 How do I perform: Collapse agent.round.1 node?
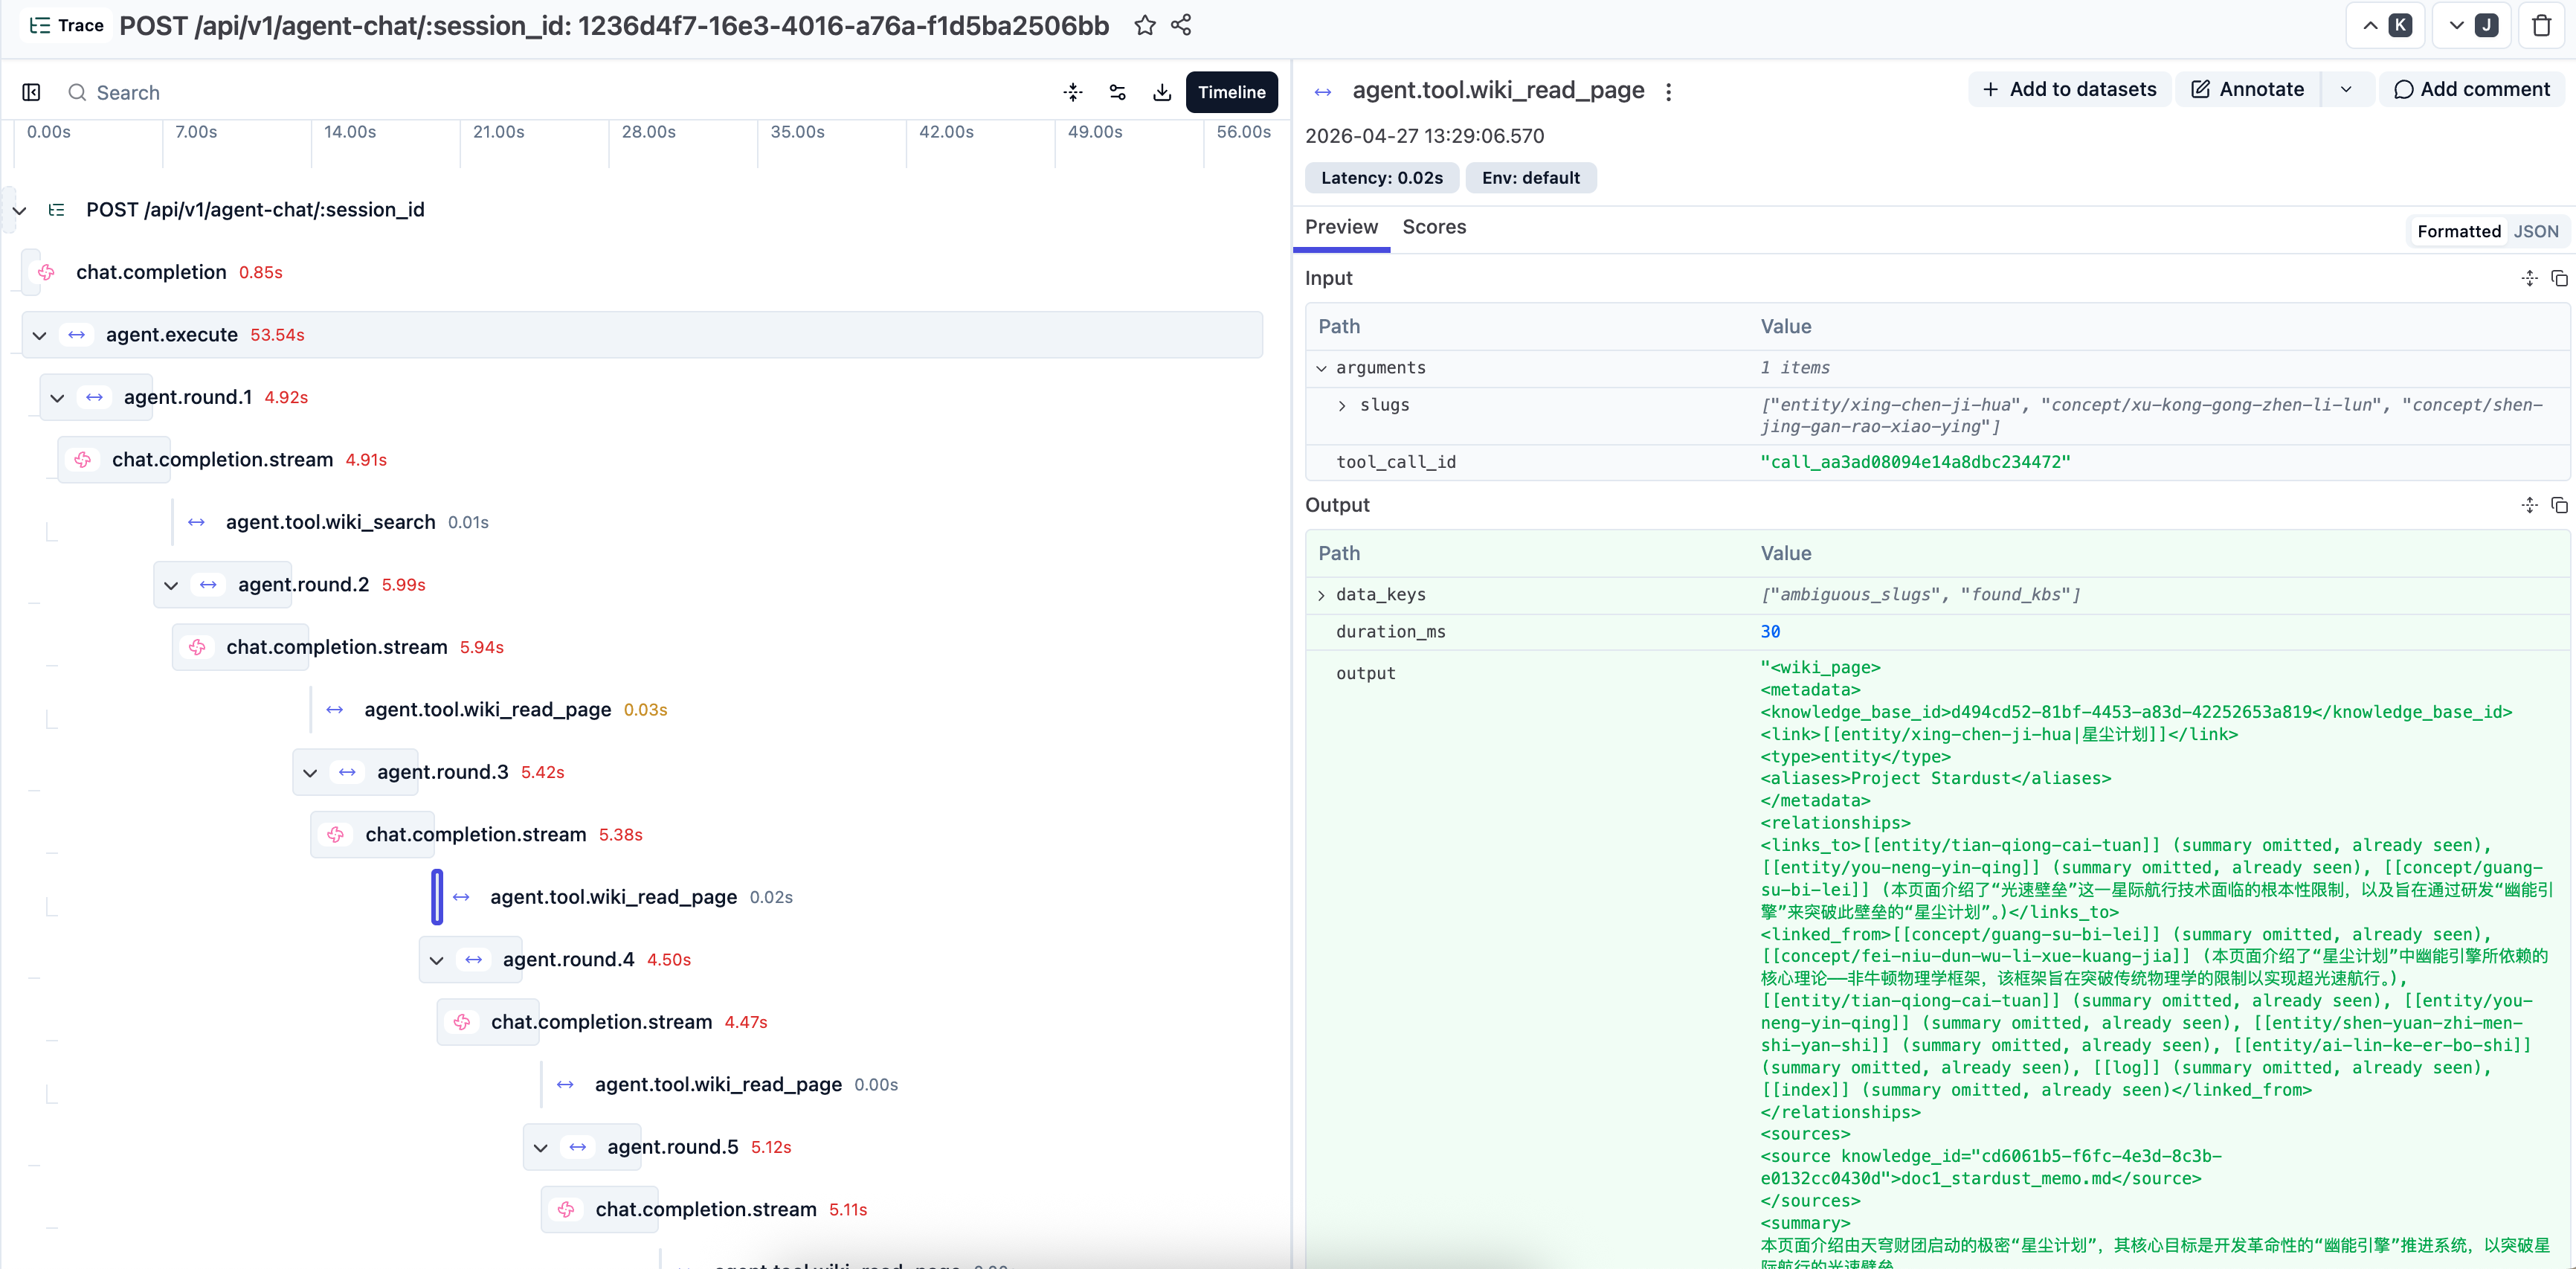pyautogui.click(x=57, y=397)
